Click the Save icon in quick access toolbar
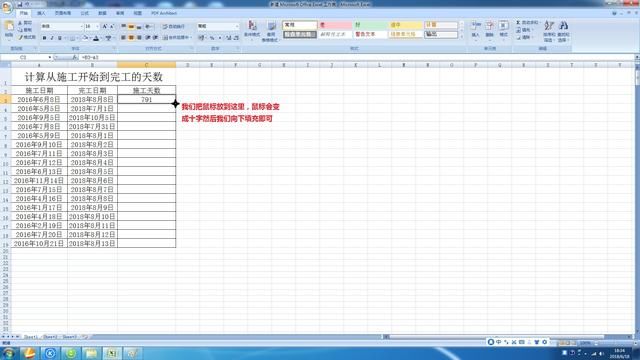The width and height of the screenshot is (640, 360). 20,4
